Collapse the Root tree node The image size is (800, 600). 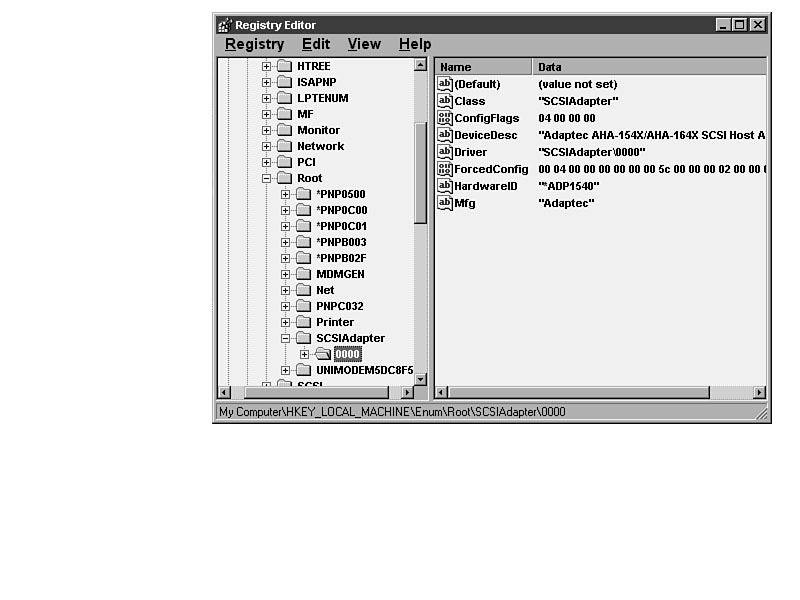click(267, 178)
